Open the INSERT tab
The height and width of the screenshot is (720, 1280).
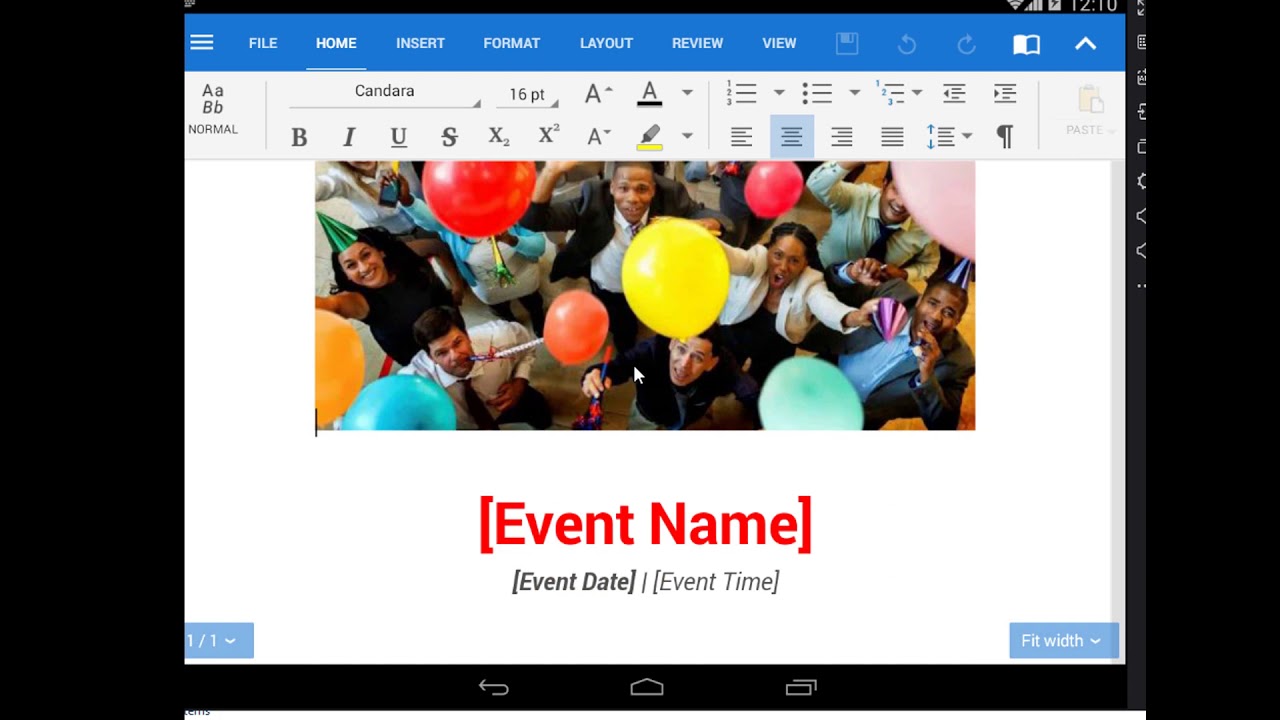(x=420, y=43)
